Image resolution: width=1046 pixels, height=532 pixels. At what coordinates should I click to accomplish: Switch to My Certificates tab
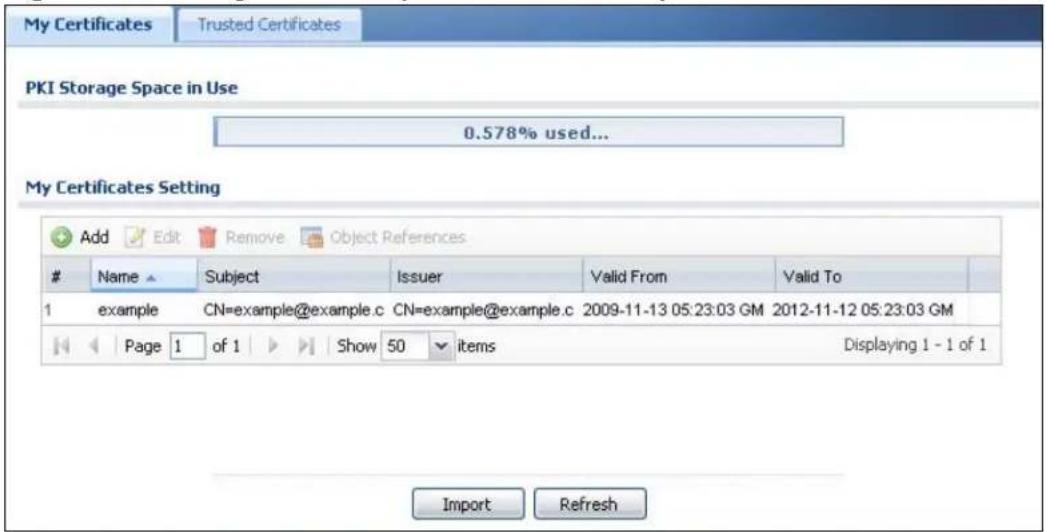tap(88, 25)
